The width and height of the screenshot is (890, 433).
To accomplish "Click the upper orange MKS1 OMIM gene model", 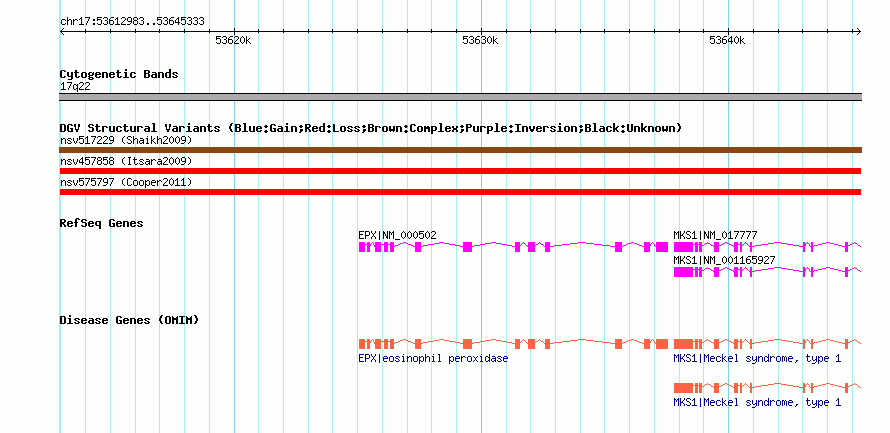I will point(767,344).
